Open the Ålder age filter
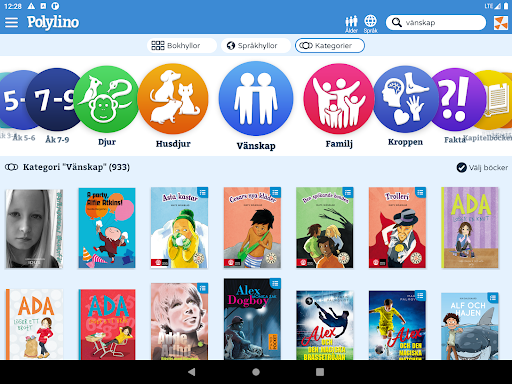512x384 pixels. click(351, 24)
